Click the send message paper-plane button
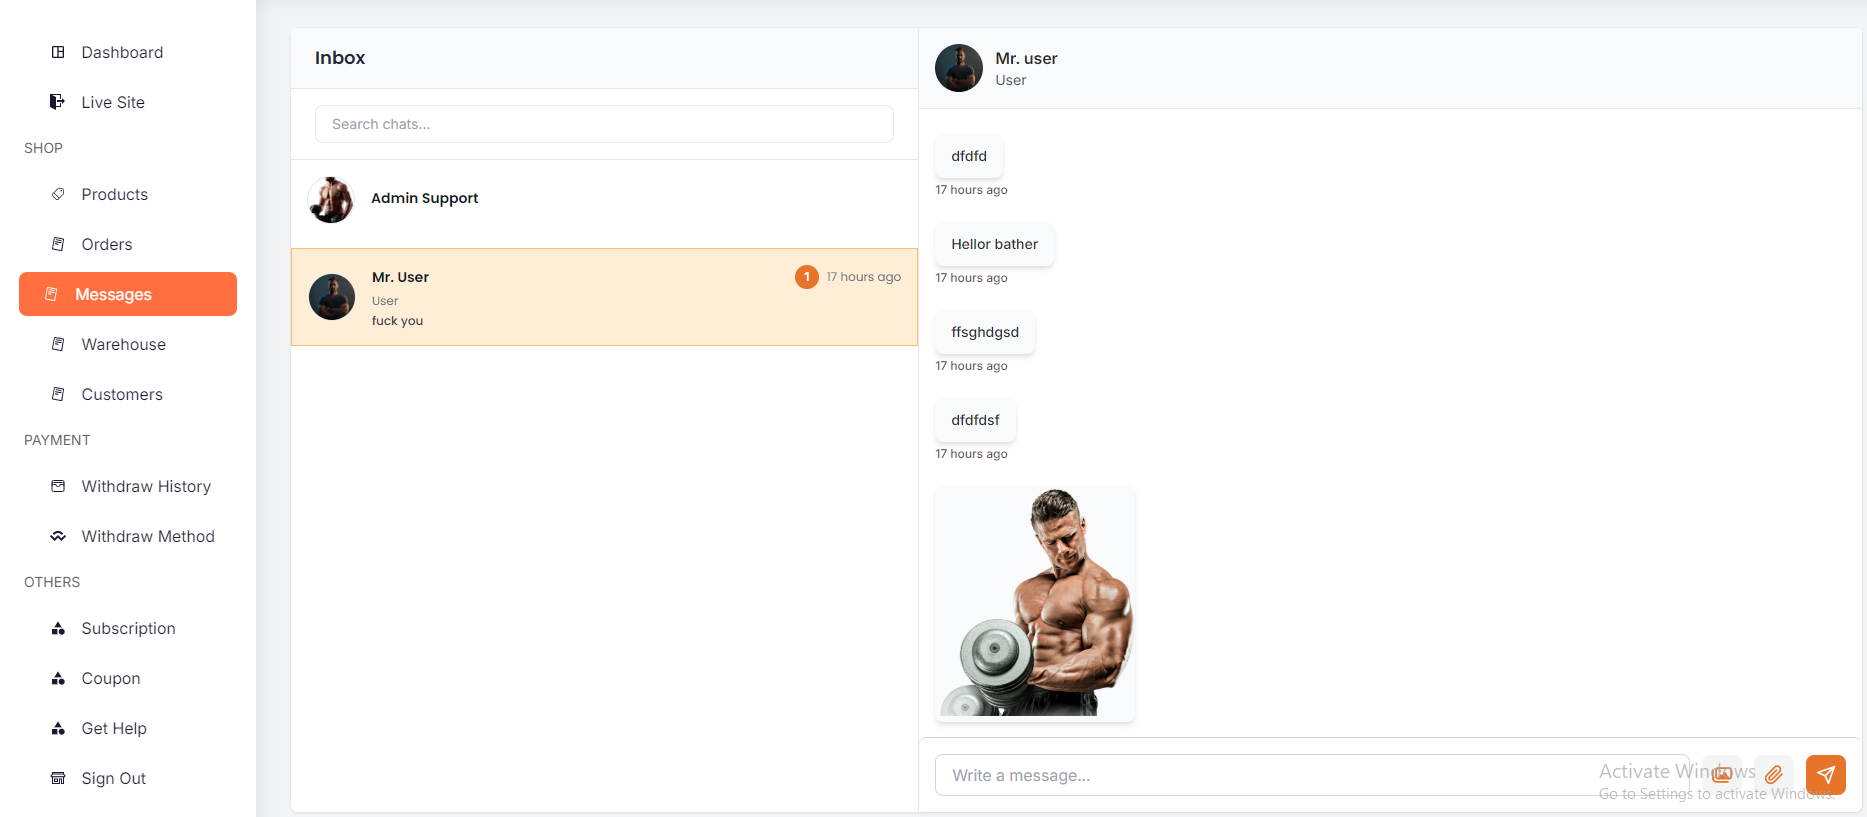Image resolution: width=1867 pixels, height=817 pixels. [1825, 775]
